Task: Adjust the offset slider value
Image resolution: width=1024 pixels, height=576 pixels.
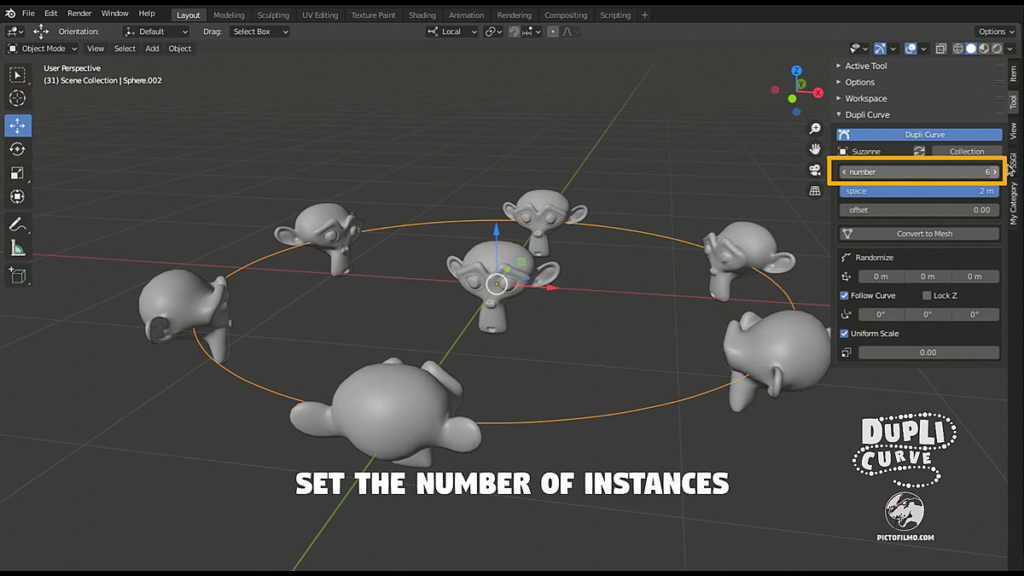Action: [920, 210]
